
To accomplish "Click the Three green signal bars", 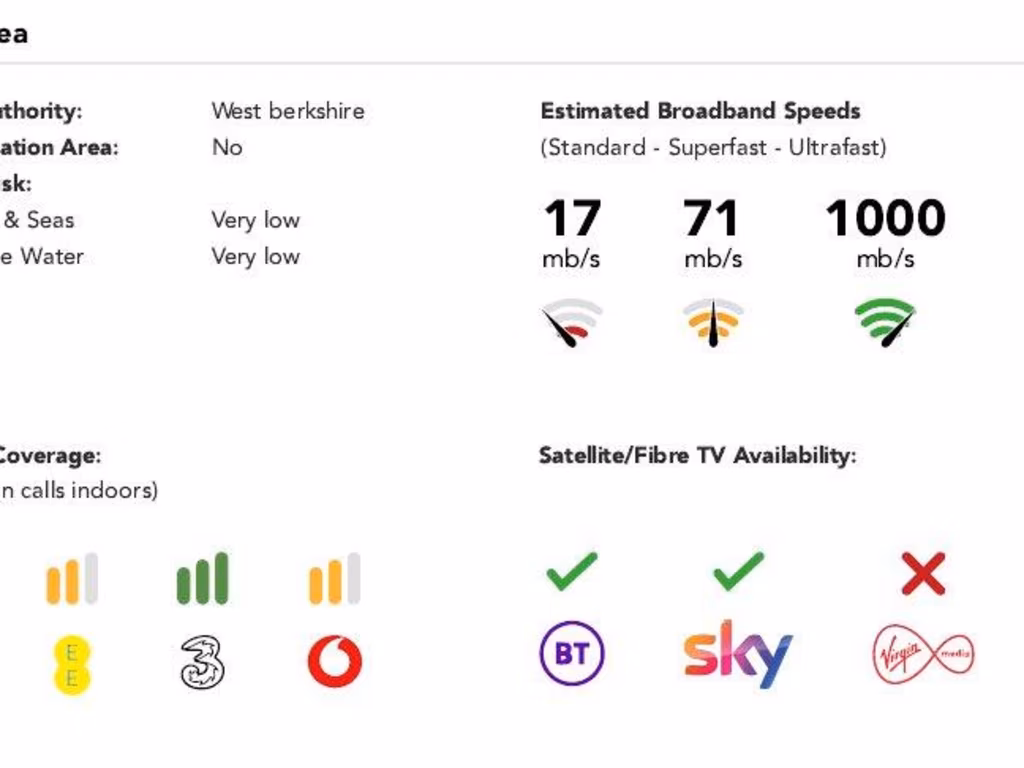I will click(203, 578).
